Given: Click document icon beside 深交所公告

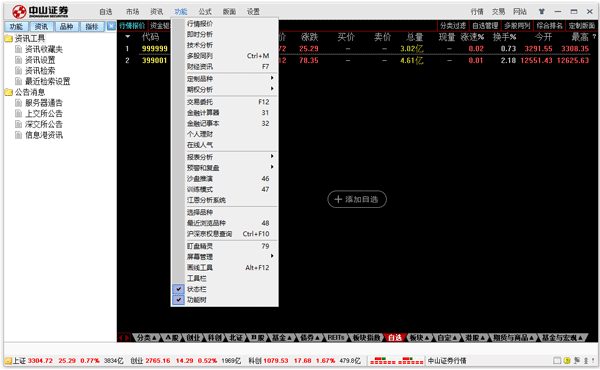Looking at the screenshot, I should 18,124.
